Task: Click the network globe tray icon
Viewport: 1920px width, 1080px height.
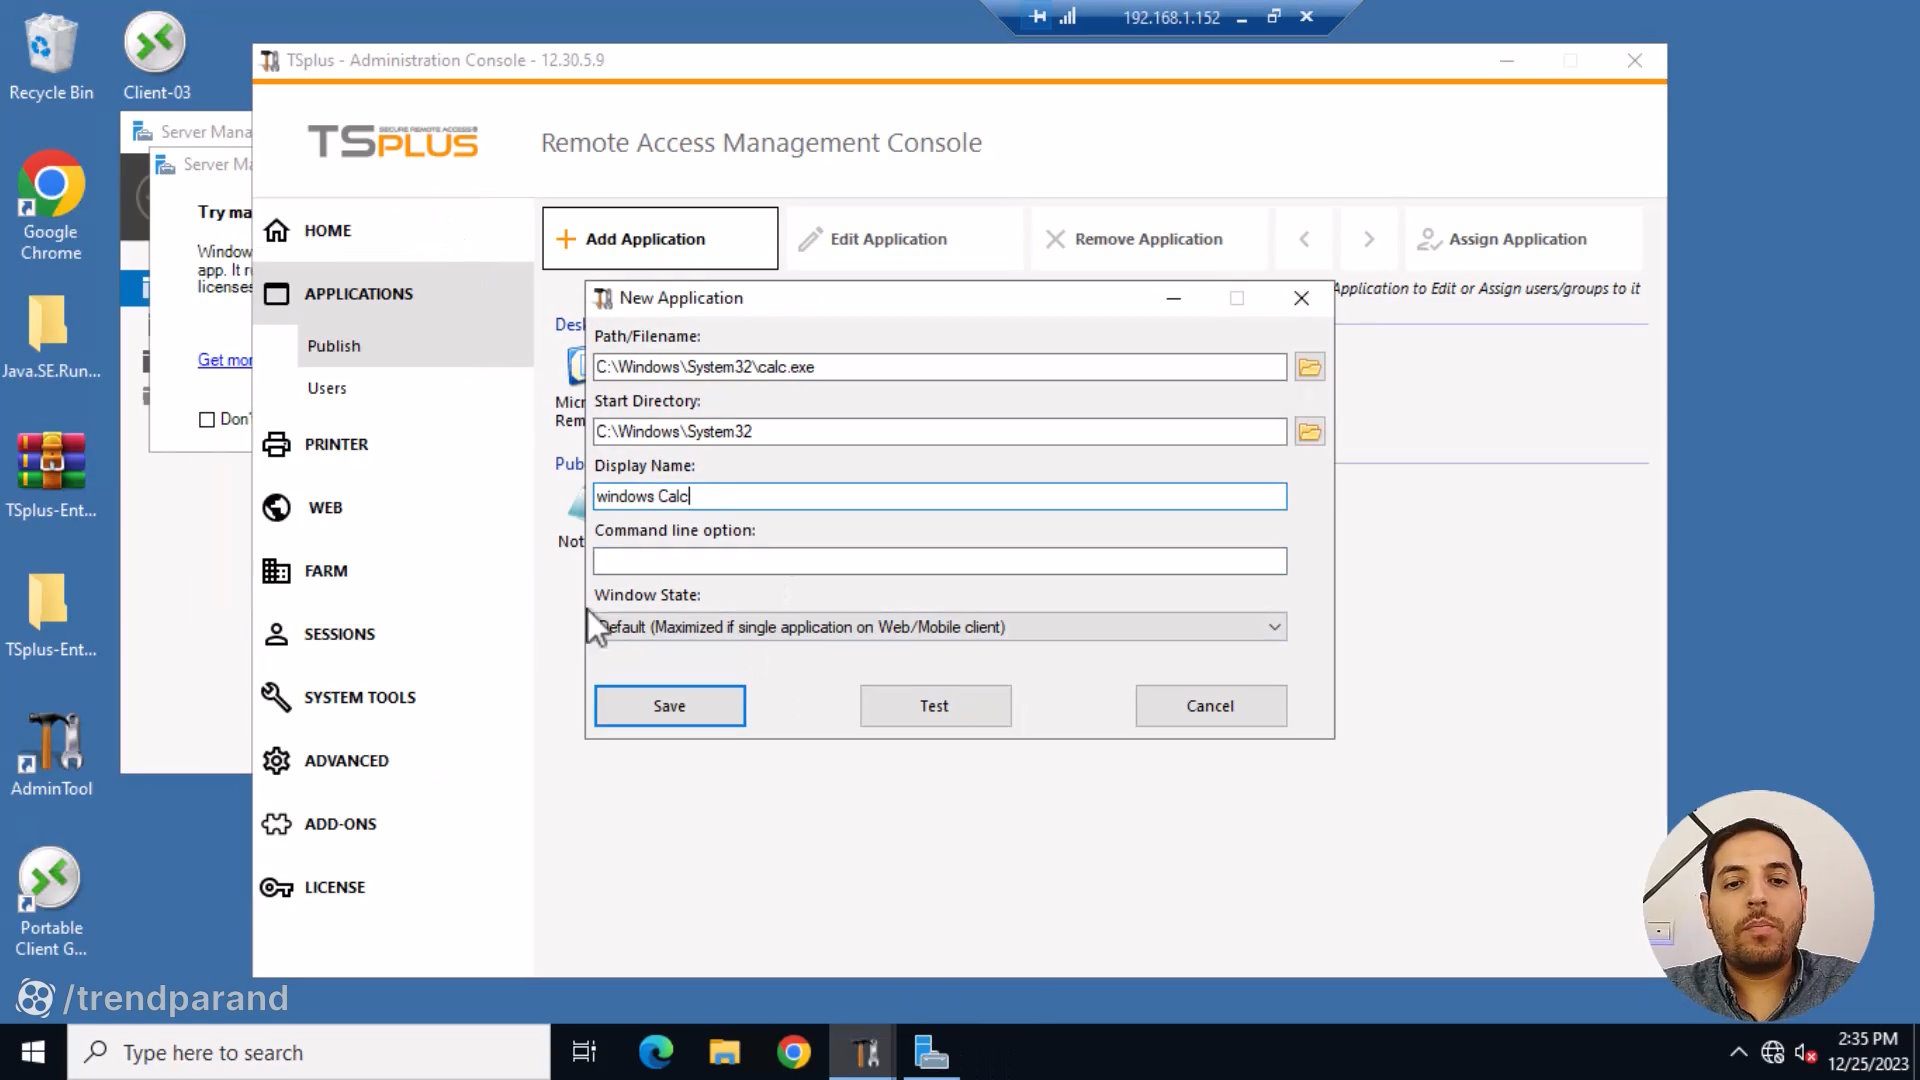Action: tap(1772, 1052)
